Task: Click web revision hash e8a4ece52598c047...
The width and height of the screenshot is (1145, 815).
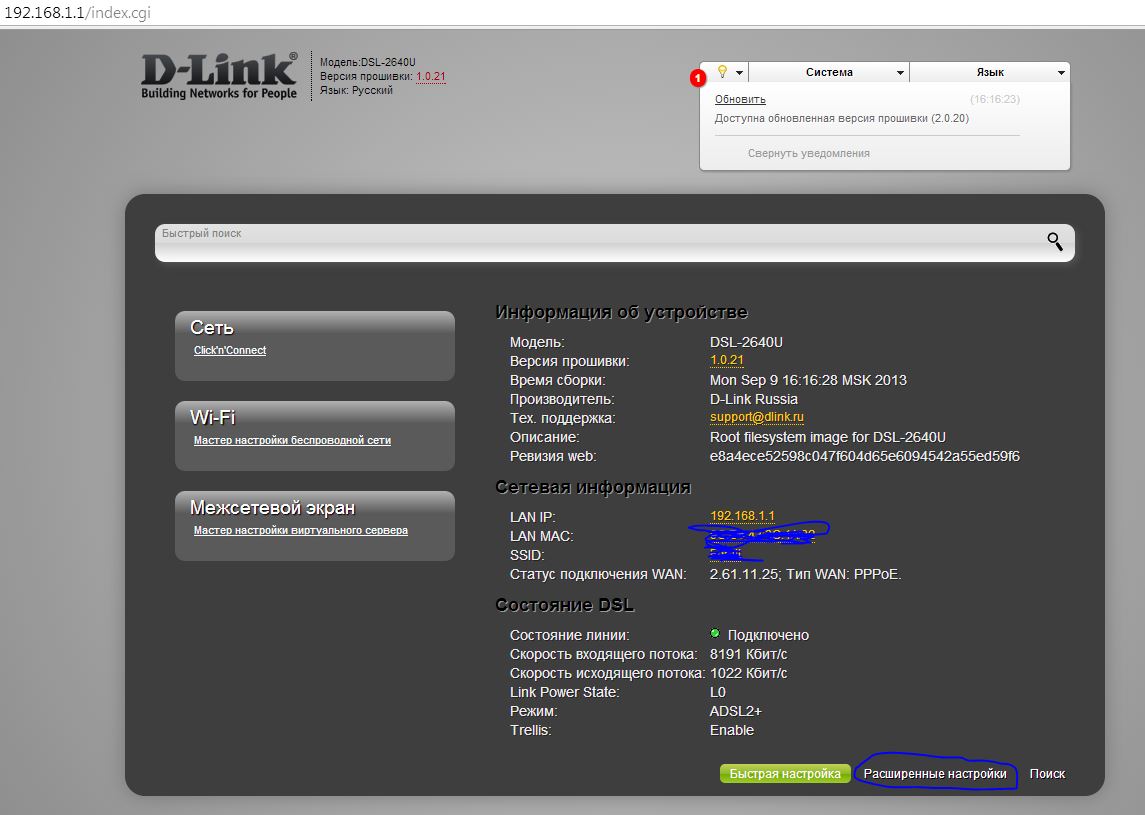Action: point(865,456)
